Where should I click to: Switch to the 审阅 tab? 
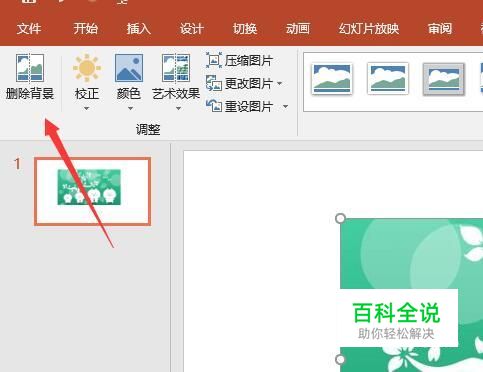440,29
